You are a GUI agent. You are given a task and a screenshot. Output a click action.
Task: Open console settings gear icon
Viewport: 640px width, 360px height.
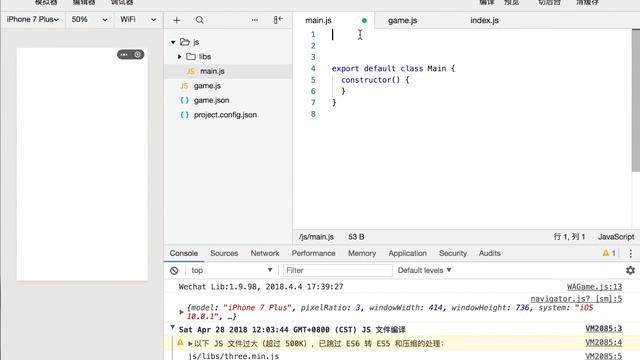pyautogui.click(x=630, y=270)
